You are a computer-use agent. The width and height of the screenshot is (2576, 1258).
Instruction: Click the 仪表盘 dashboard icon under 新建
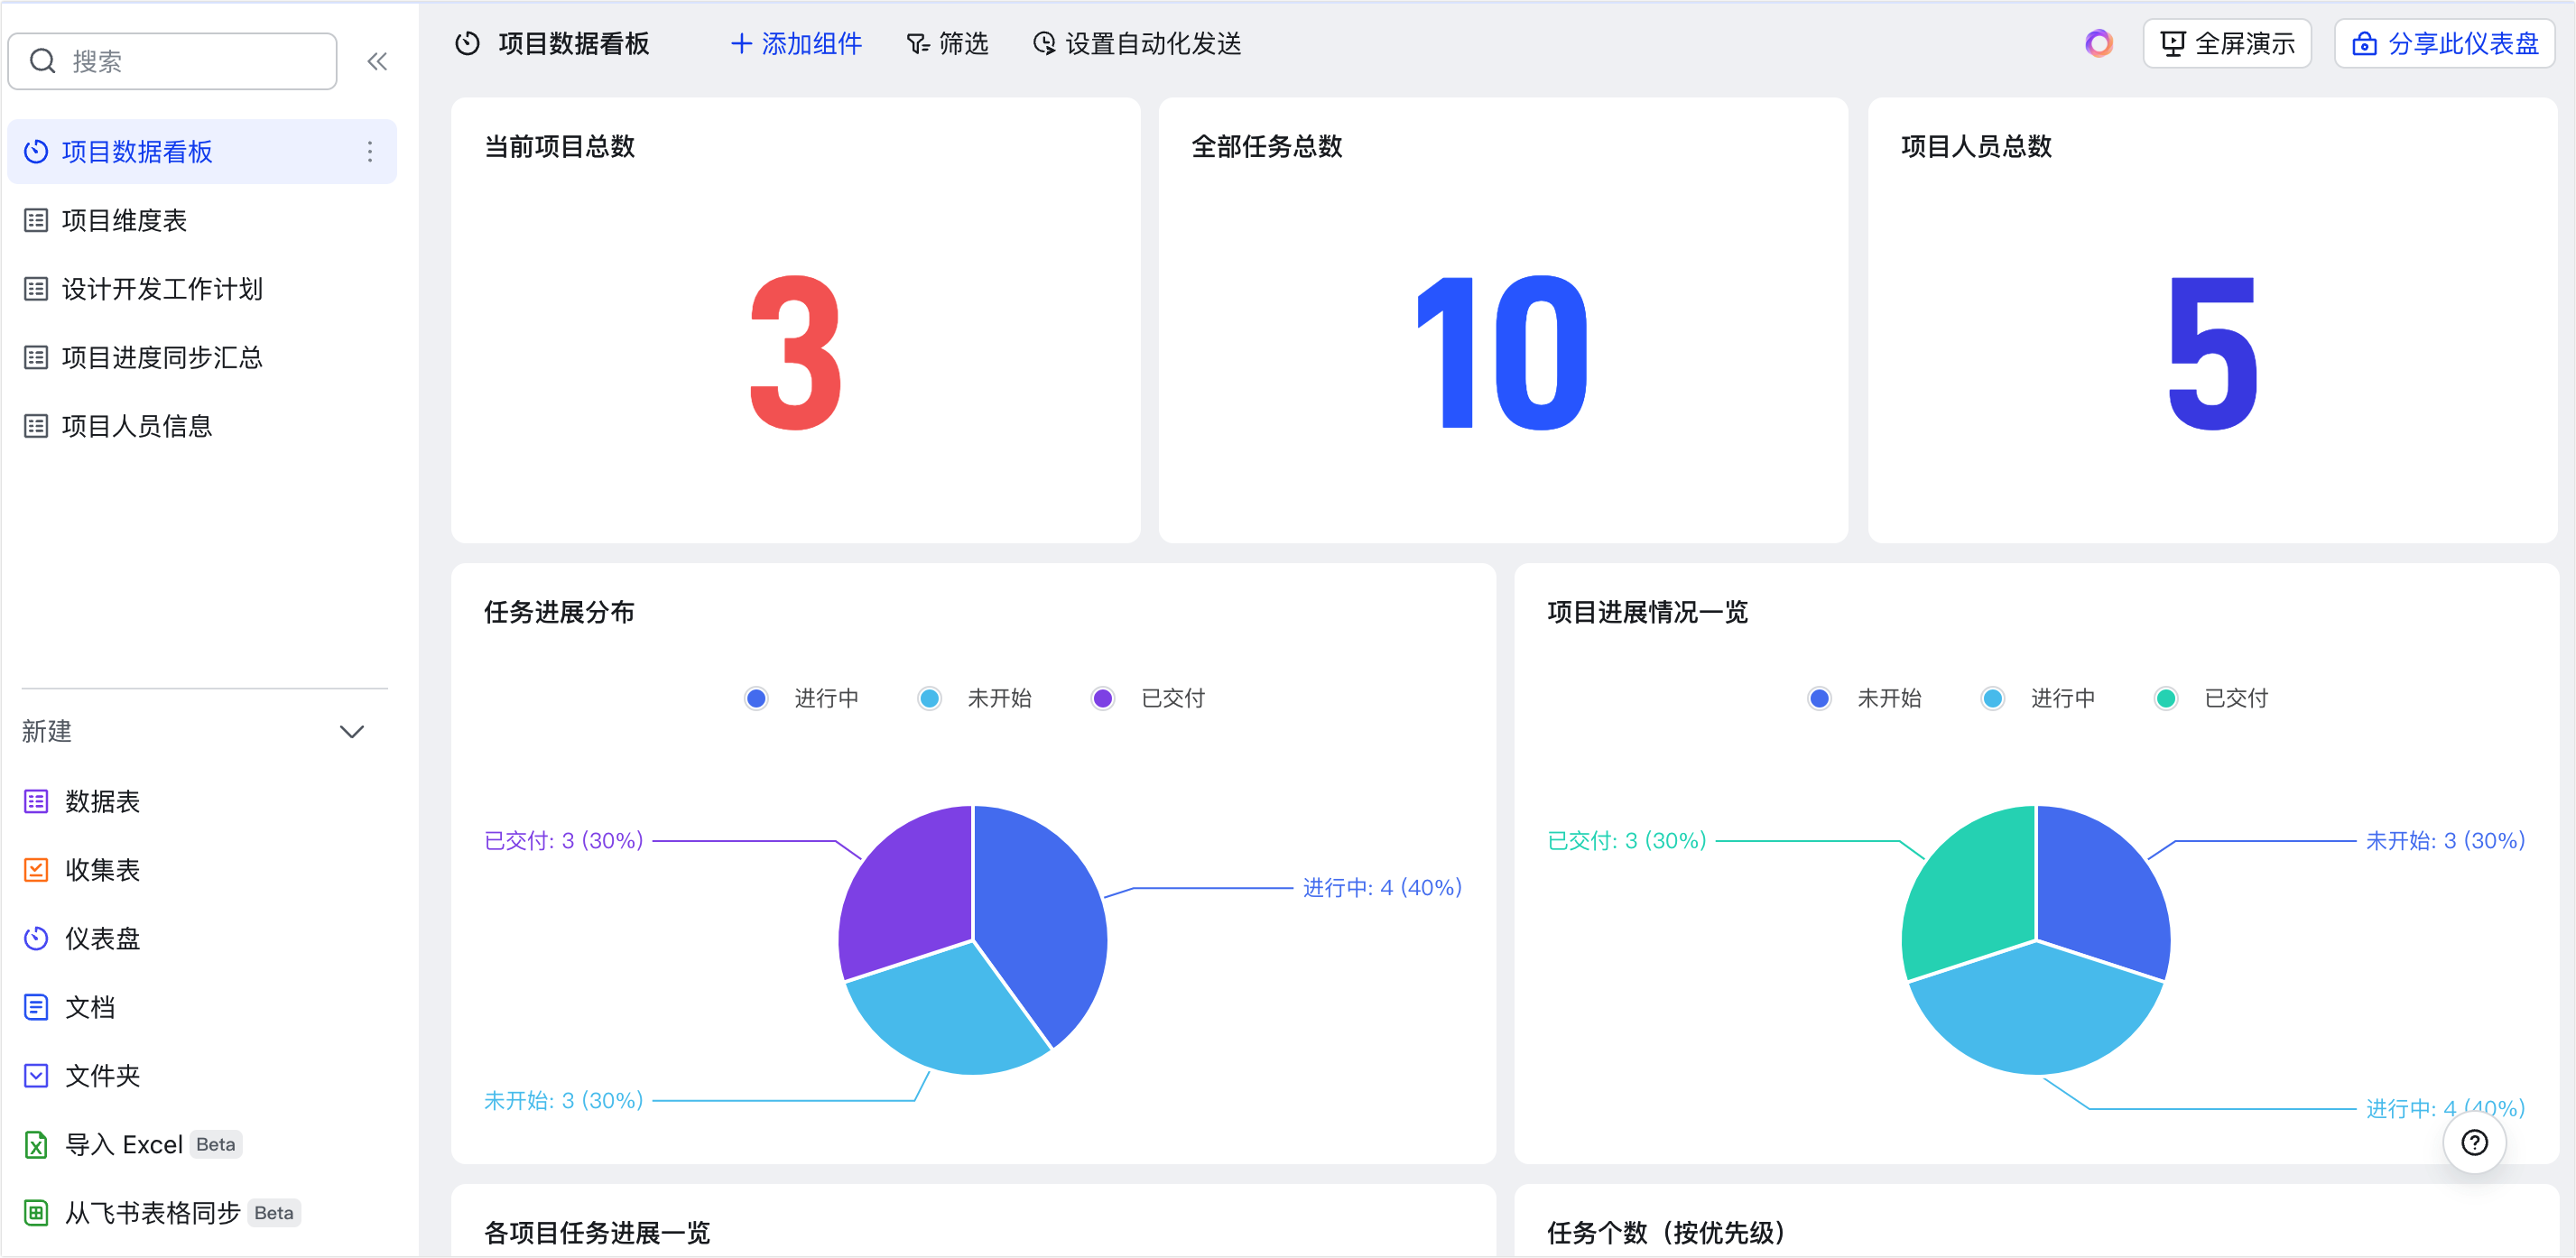[36, 938]
